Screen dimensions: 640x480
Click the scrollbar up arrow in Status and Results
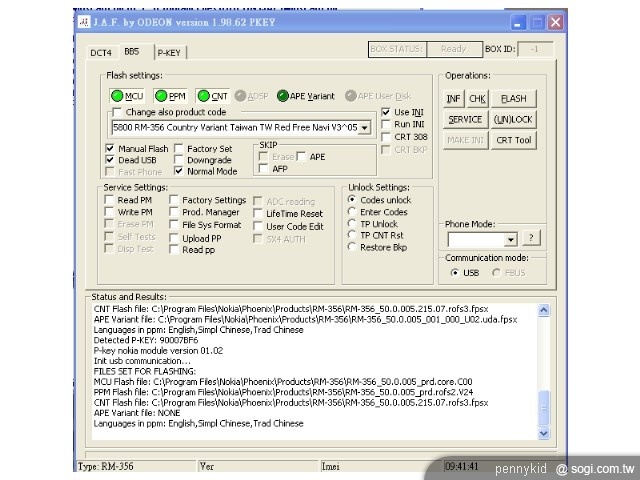543,310
